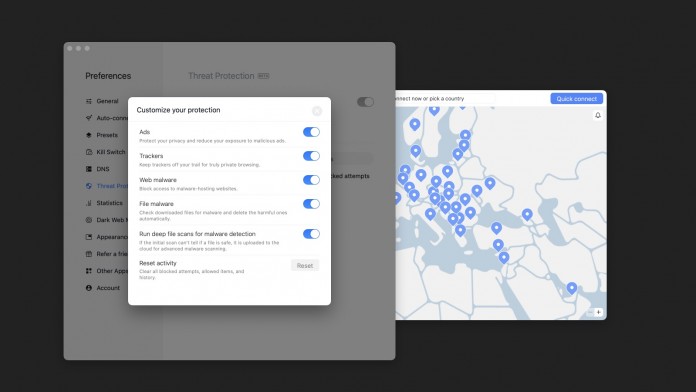The image size is (696, 392).
Task: Click the General preferences sliders icon
Action: tap(89, 101)
